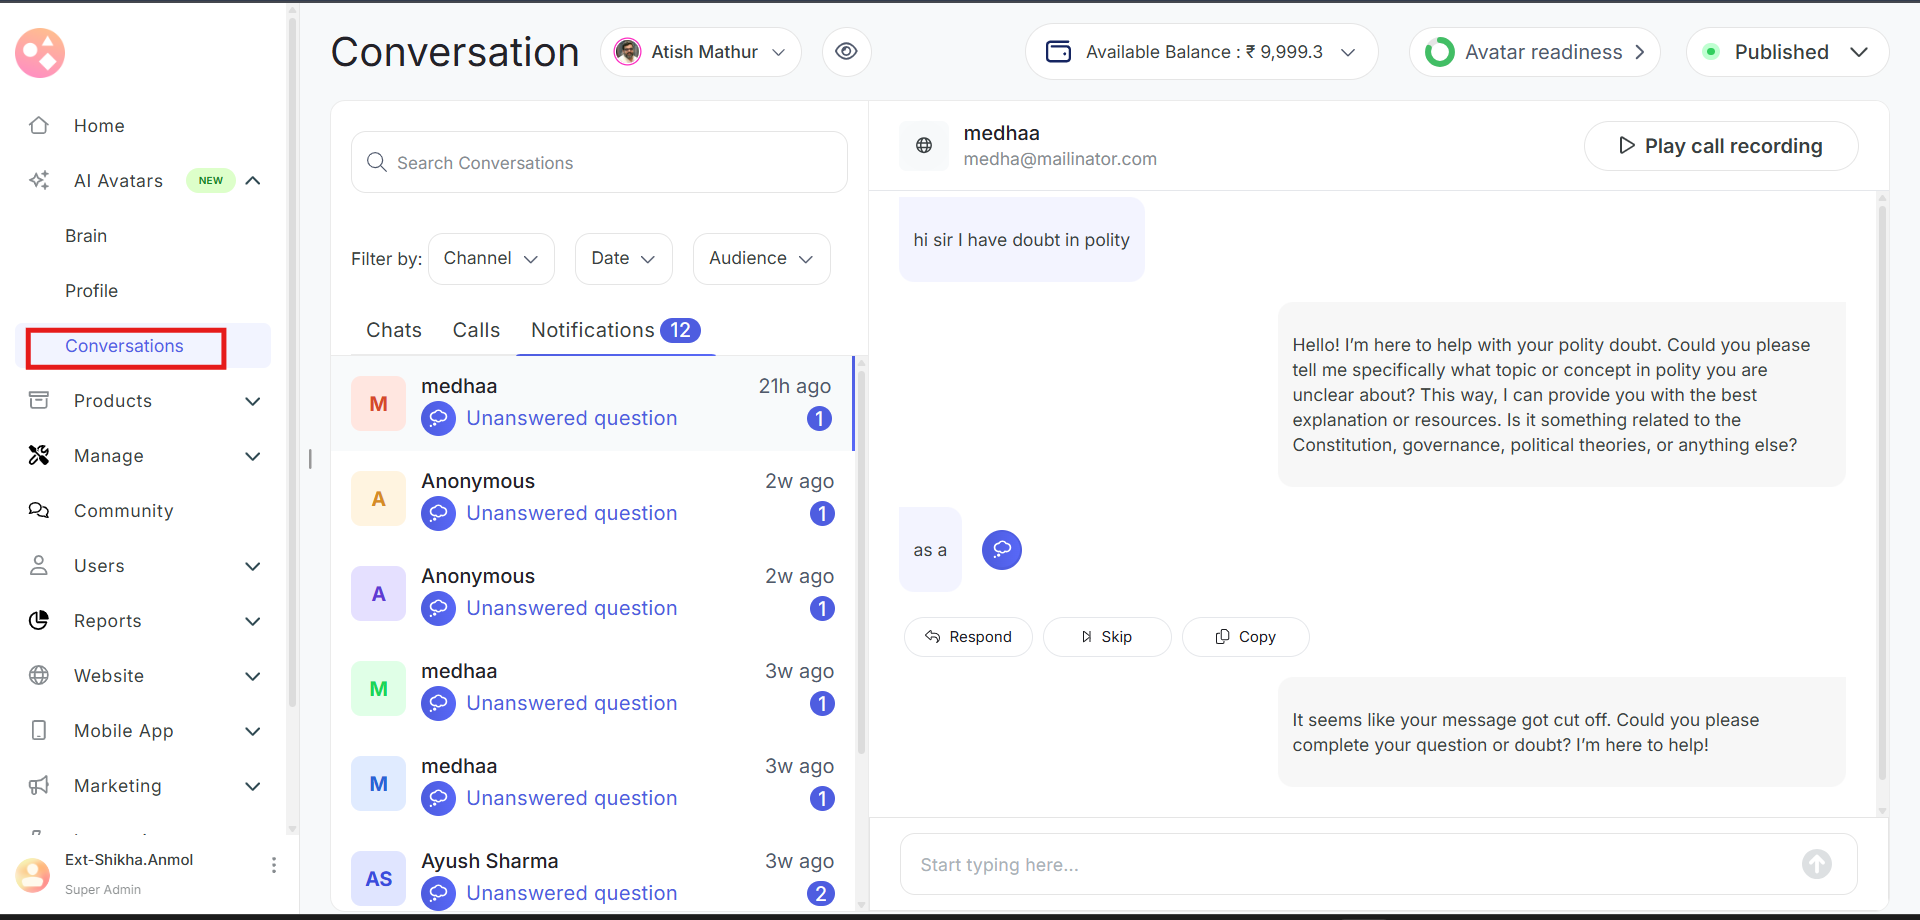
Task: Click the send arrow icon in message box
Action: 1816,864
